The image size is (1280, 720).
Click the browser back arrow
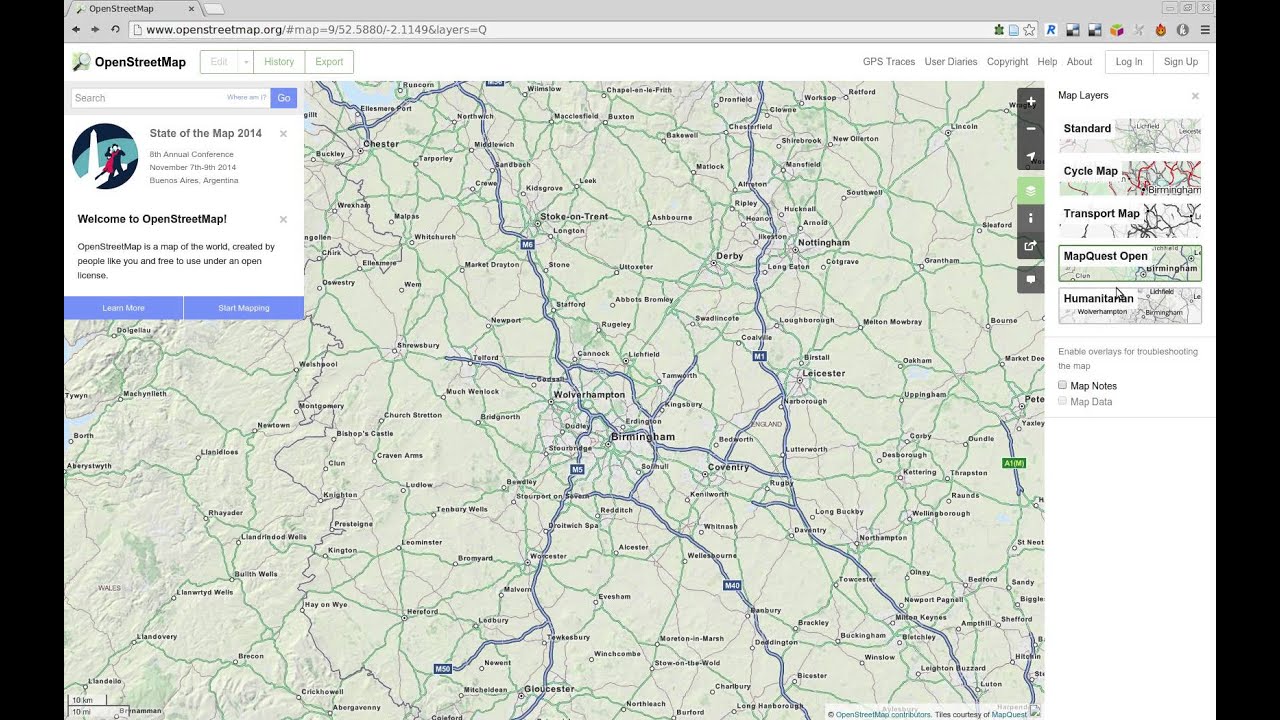coord(76,30)
